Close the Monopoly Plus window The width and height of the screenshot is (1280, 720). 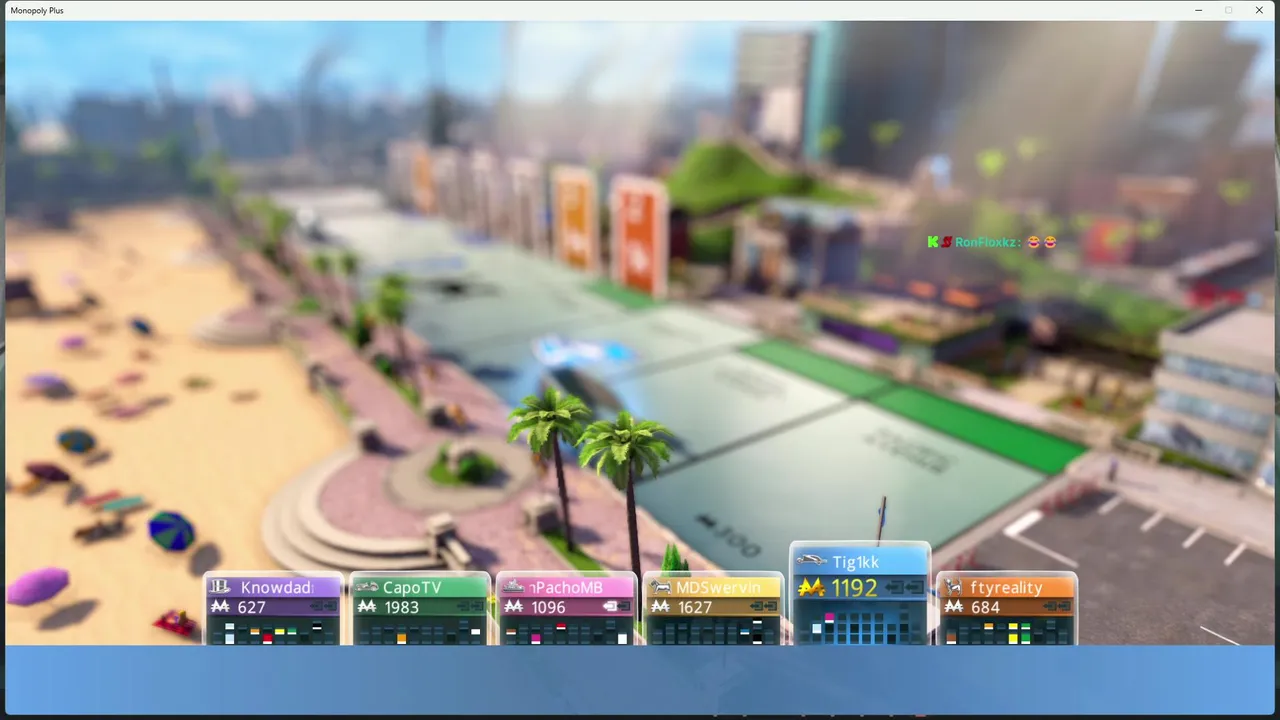[x=1259, y=10]
